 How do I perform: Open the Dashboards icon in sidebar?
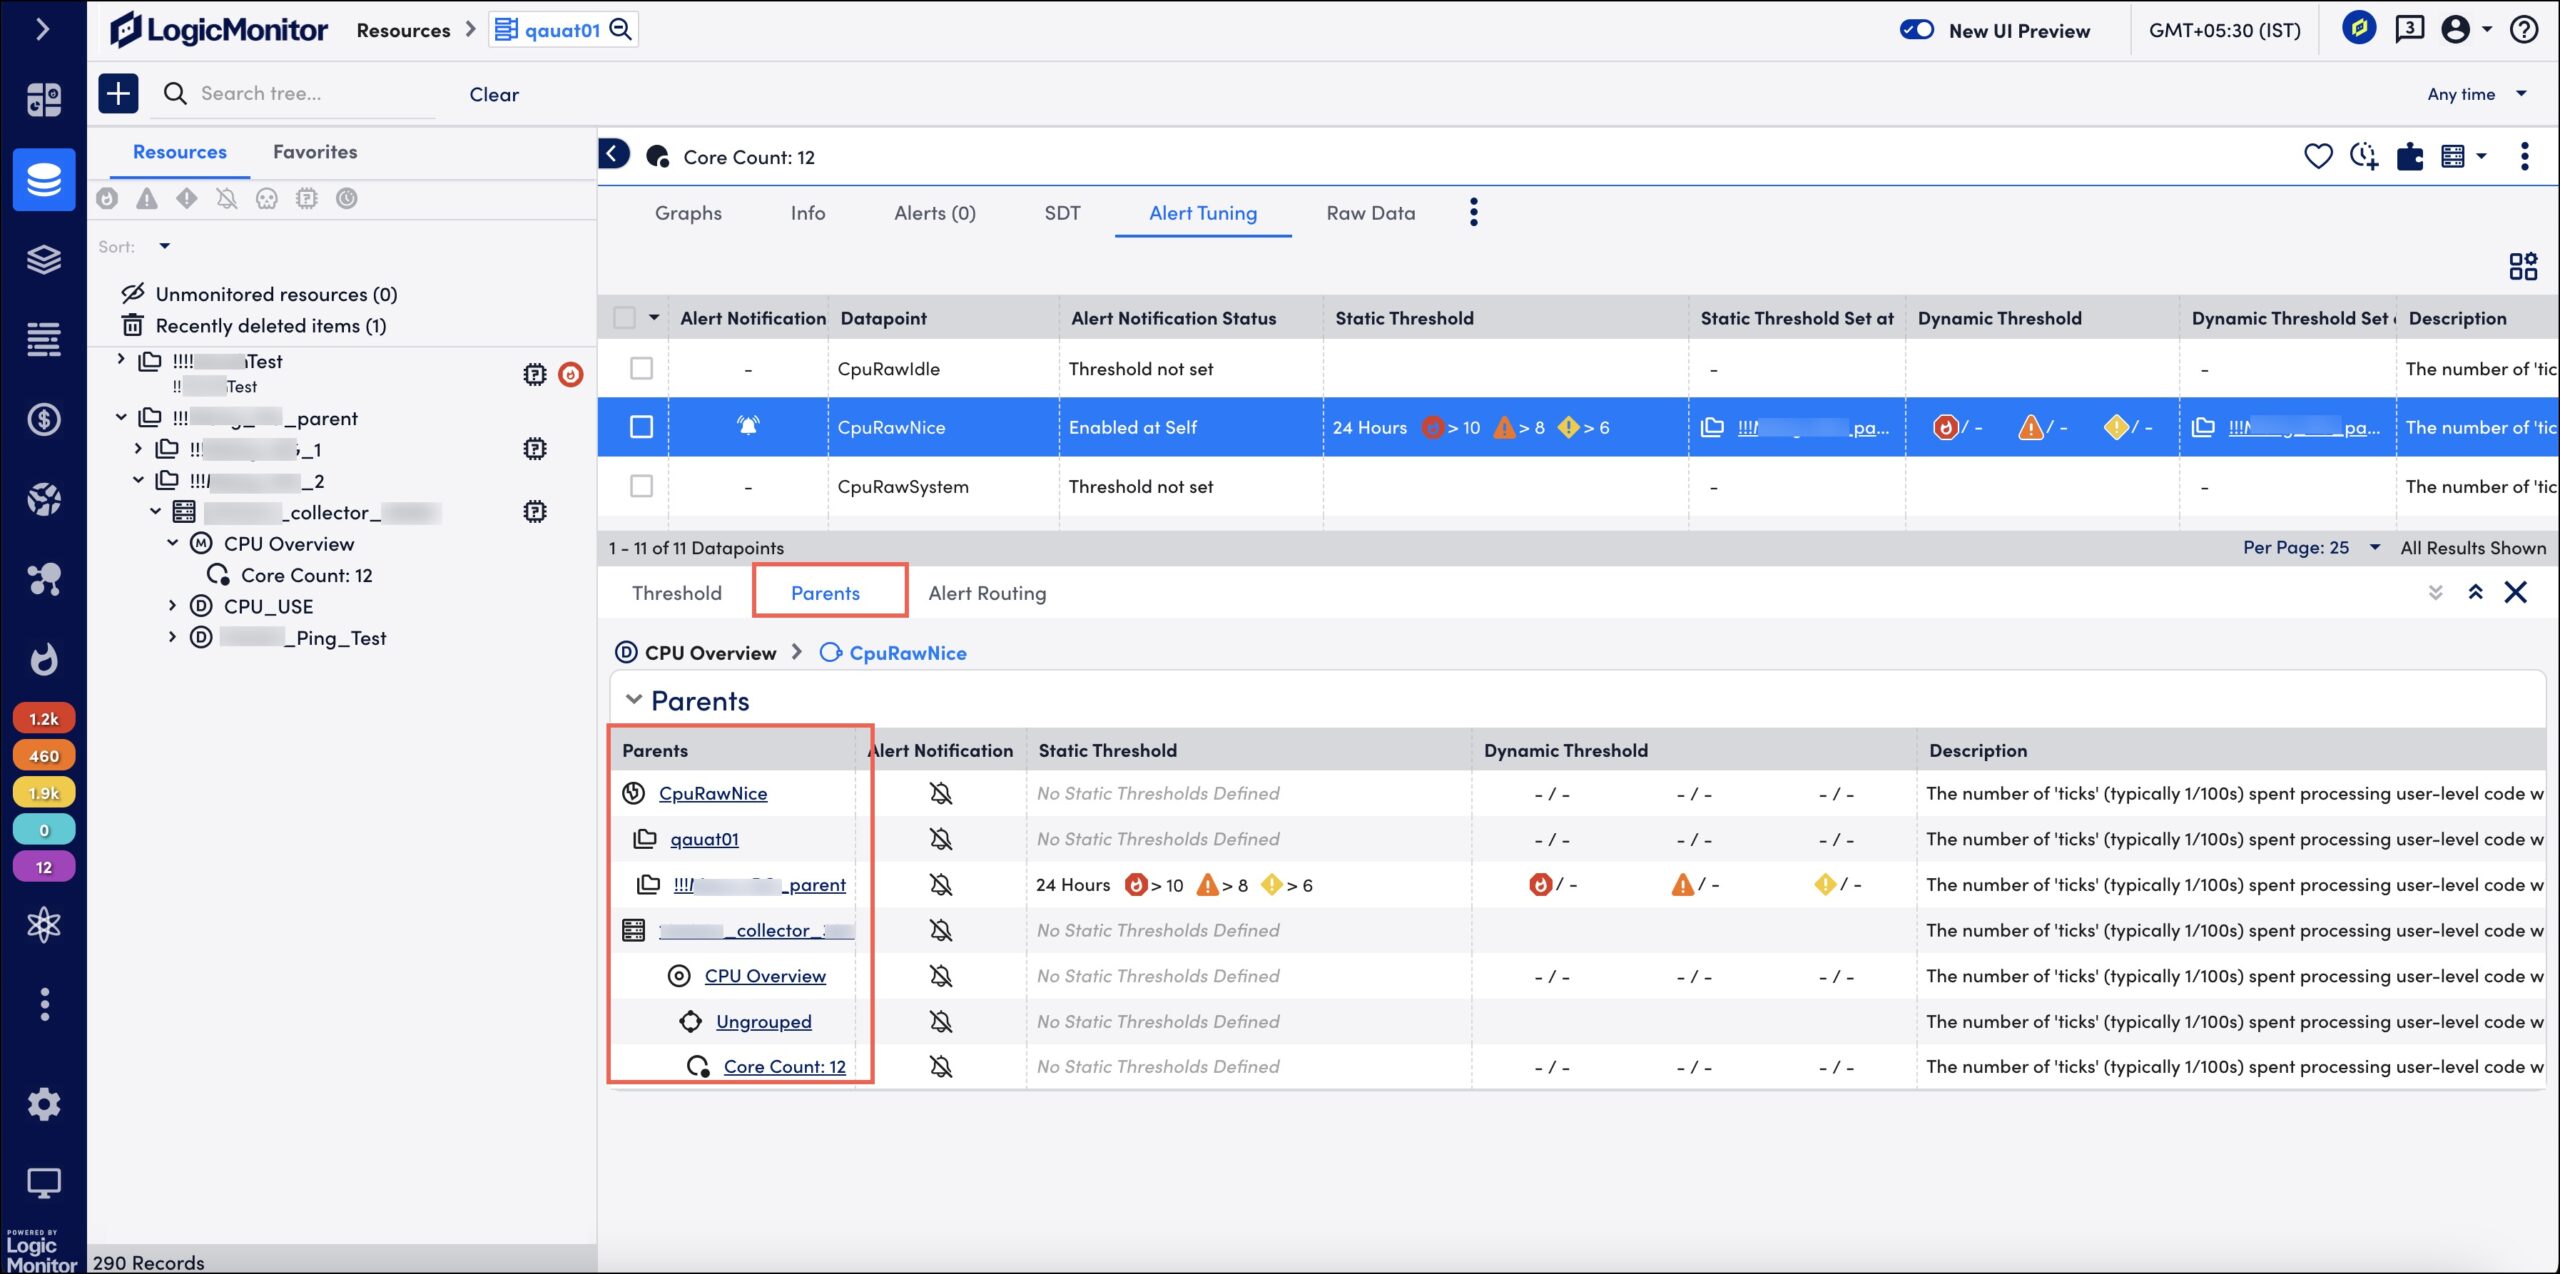click(43, 99)
